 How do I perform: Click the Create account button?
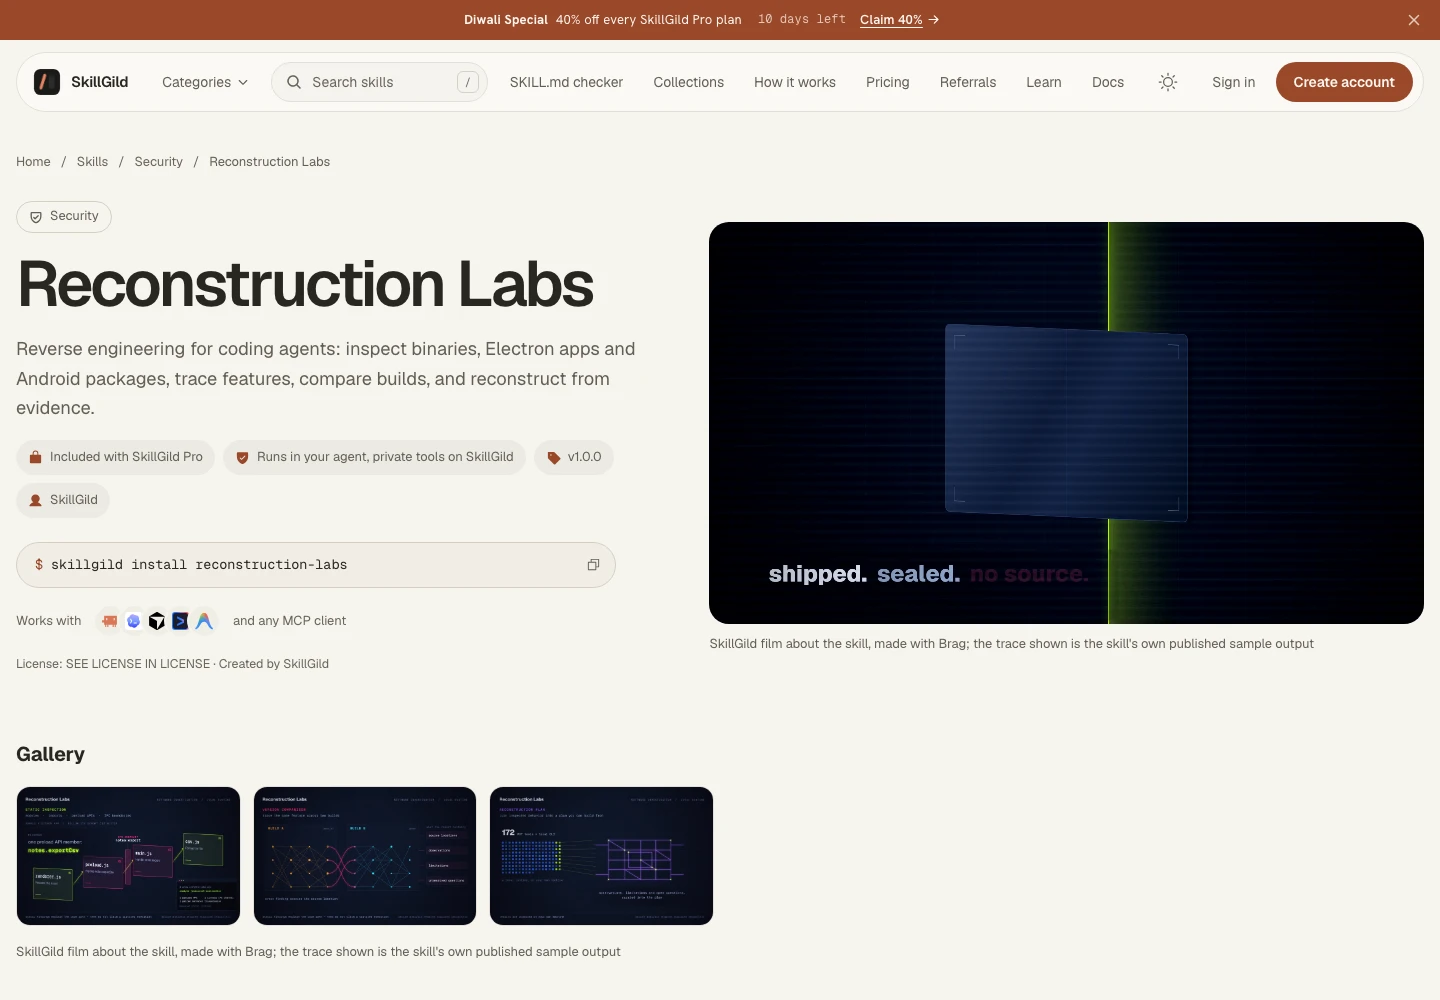point(1344,82)
